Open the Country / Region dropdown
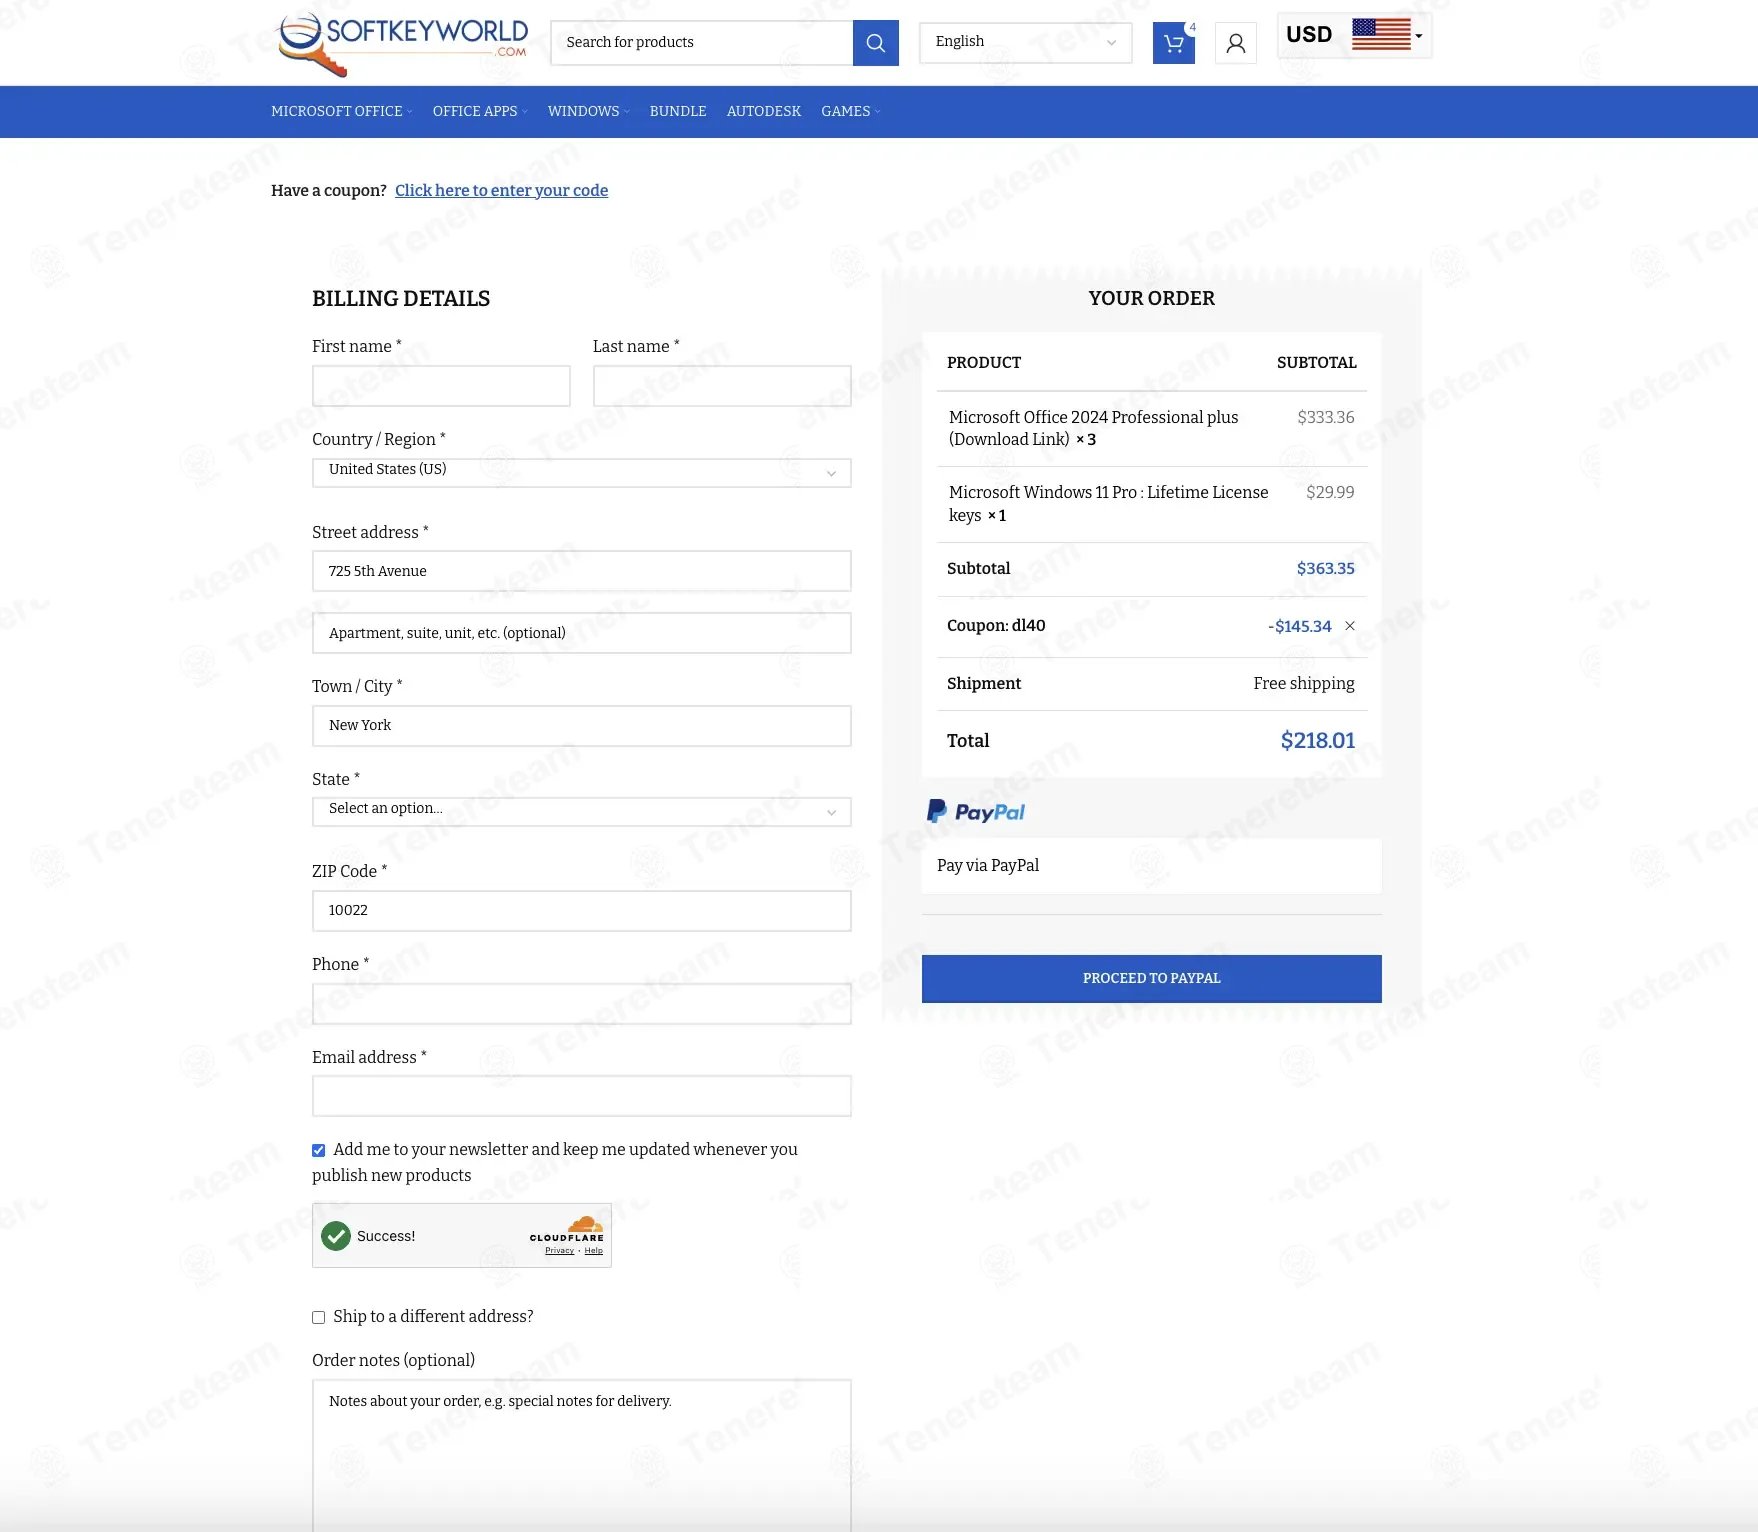Screen dimensions: 1758x1532 click(582, 472)
